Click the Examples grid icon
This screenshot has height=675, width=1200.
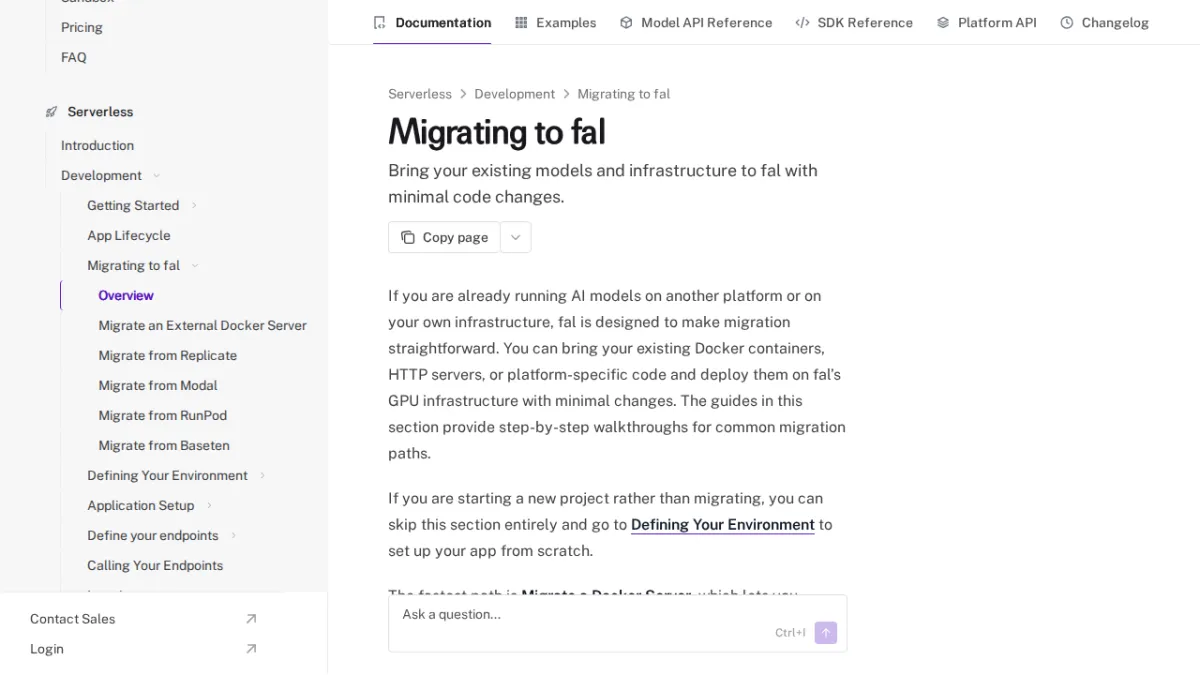(521, 22)
